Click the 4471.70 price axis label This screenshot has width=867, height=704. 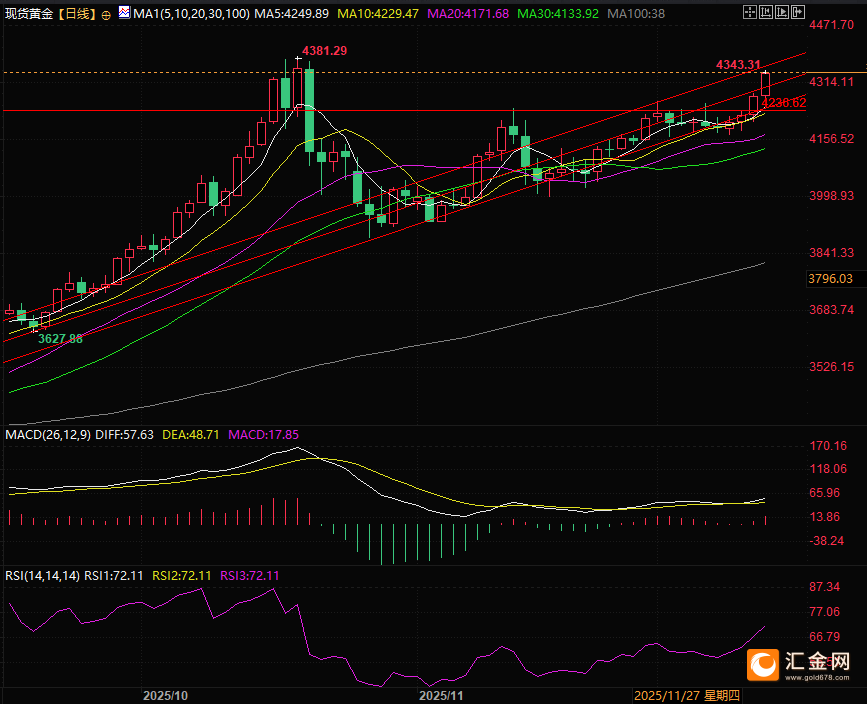tap(831, 24)
